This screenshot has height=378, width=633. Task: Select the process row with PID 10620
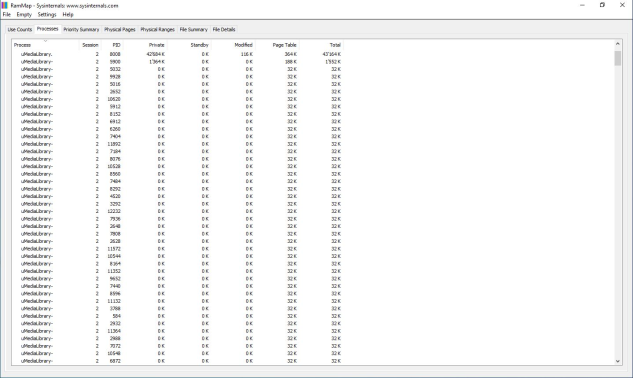(x=178, y=99)
